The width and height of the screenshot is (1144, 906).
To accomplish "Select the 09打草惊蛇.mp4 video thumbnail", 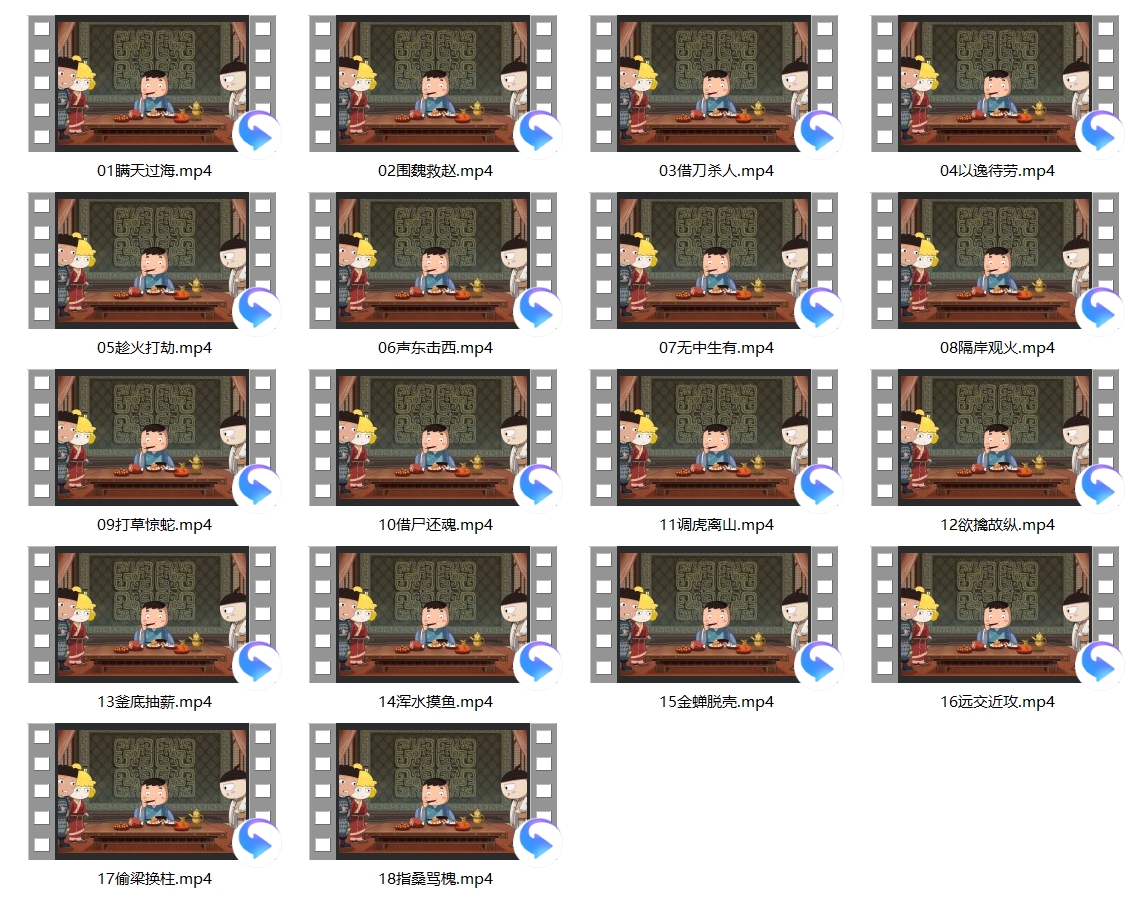I will pyautogui.click(x=152, y=437).
